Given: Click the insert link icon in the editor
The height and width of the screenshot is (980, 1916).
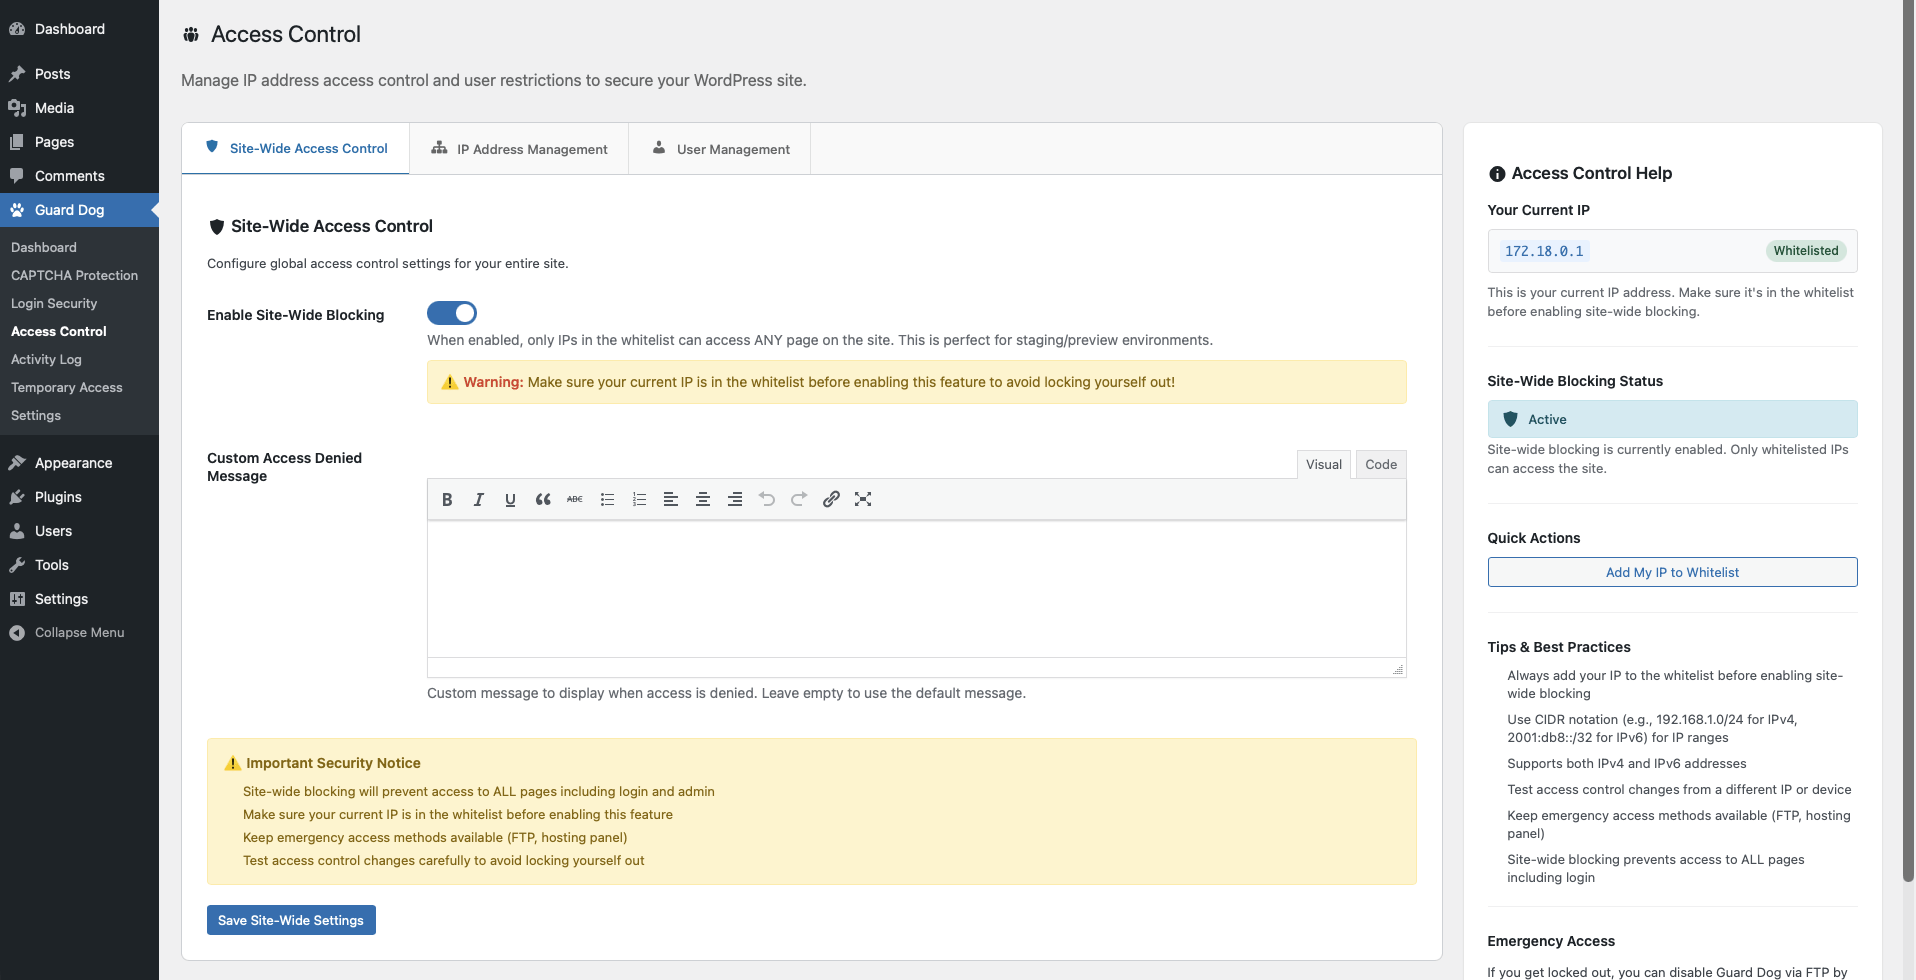Looking at the screenshot, I should [x=831, y=499].
